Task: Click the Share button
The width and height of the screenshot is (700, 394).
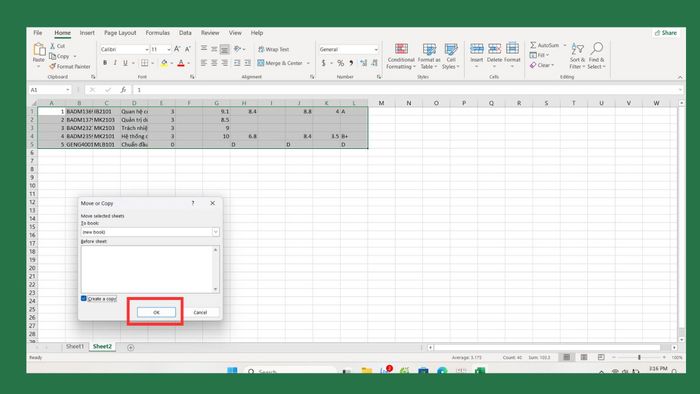Action: tap(666, 33)
